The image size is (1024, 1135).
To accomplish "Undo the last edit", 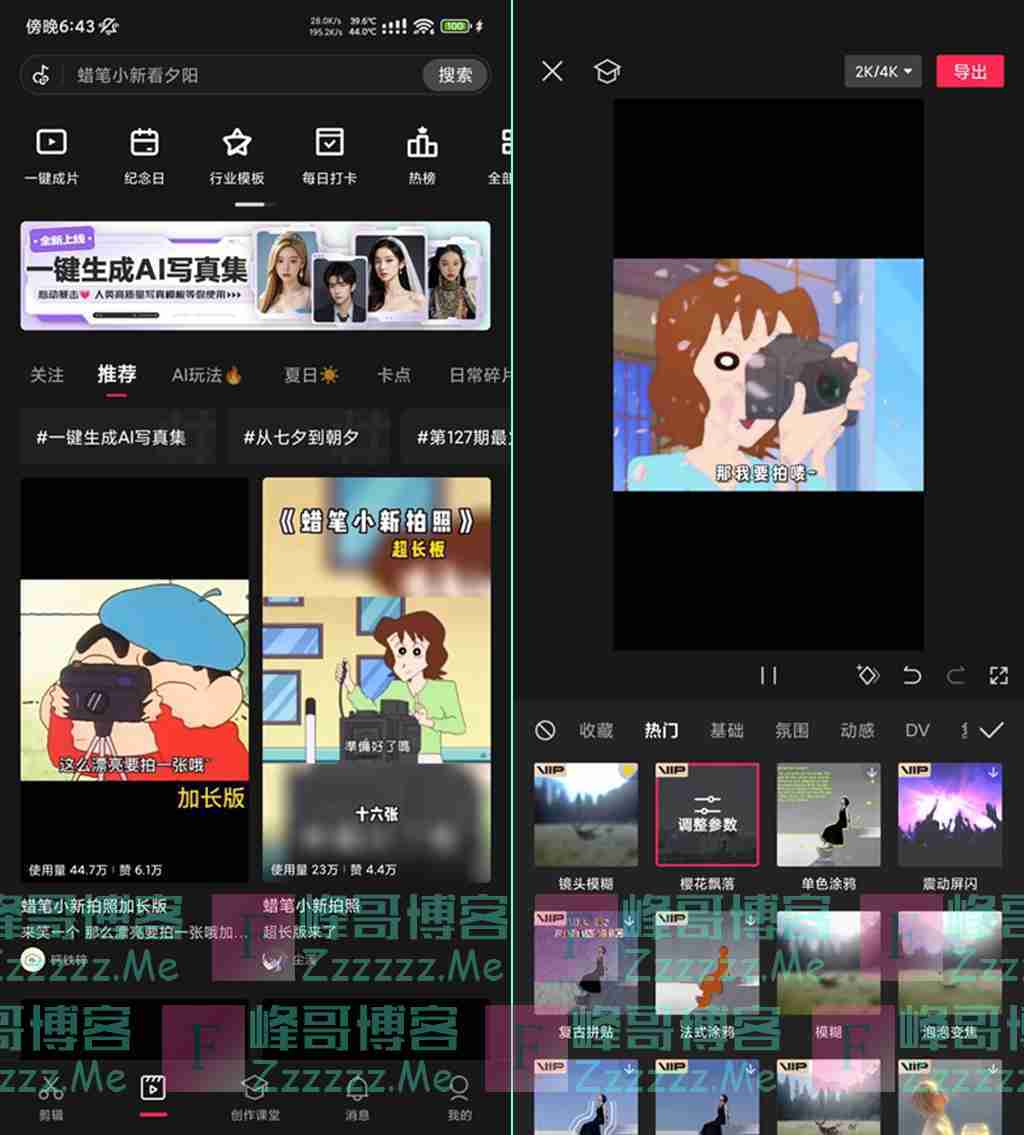I will [x=912, y=675].
